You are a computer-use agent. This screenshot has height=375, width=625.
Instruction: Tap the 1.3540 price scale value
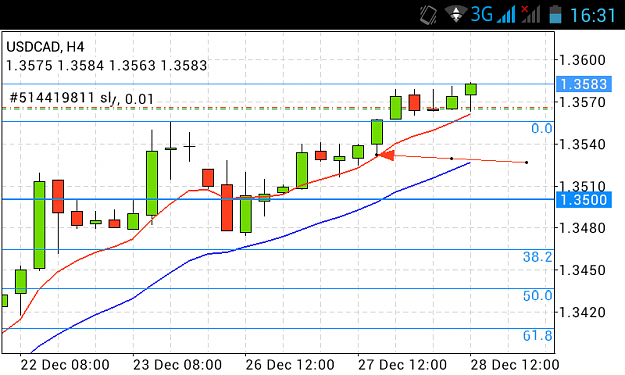(x=582, y=144)
